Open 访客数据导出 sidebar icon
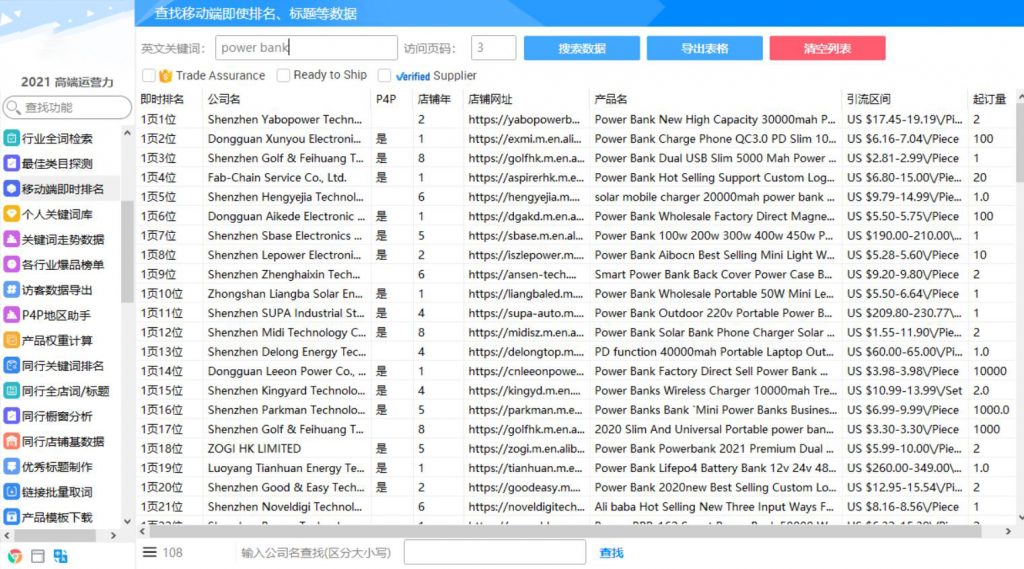The width and height of the screenshot is (1024, 569). [x=11, y=289]
